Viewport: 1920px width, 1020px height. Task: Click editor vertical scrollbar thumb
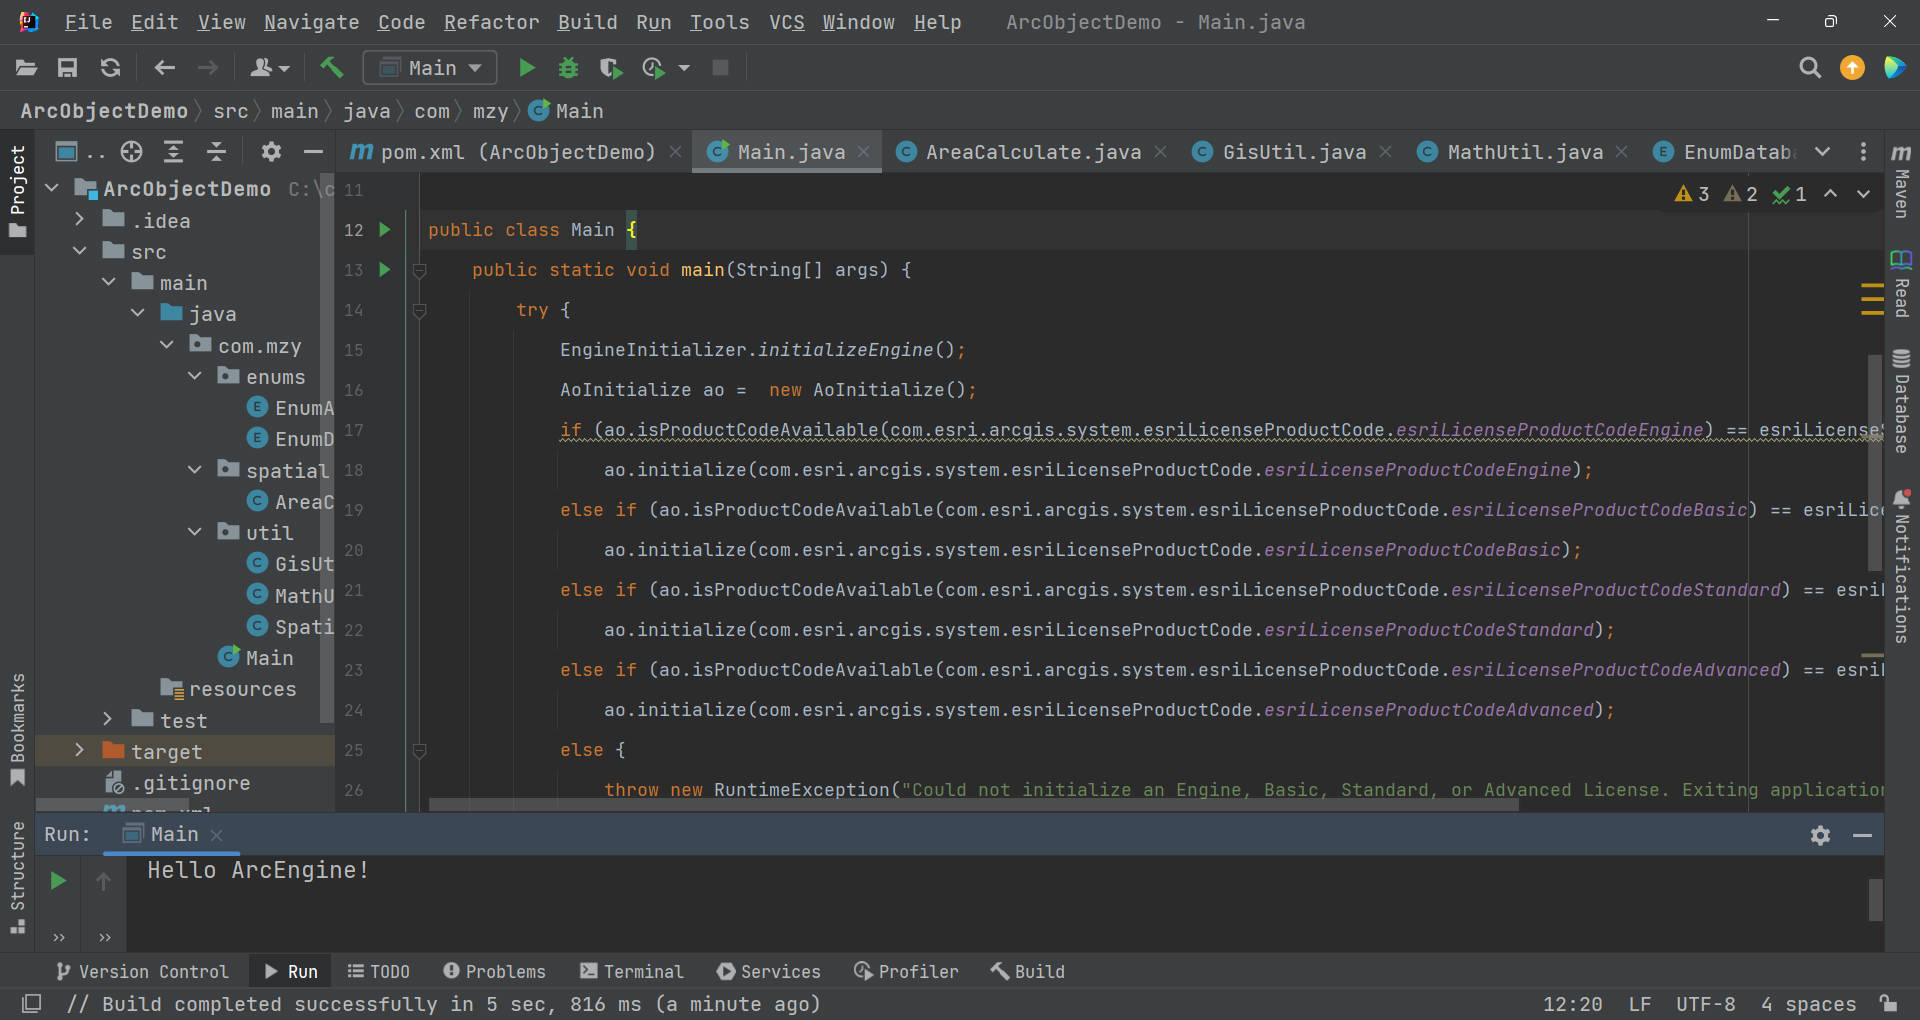click(x=1875, y=462)
